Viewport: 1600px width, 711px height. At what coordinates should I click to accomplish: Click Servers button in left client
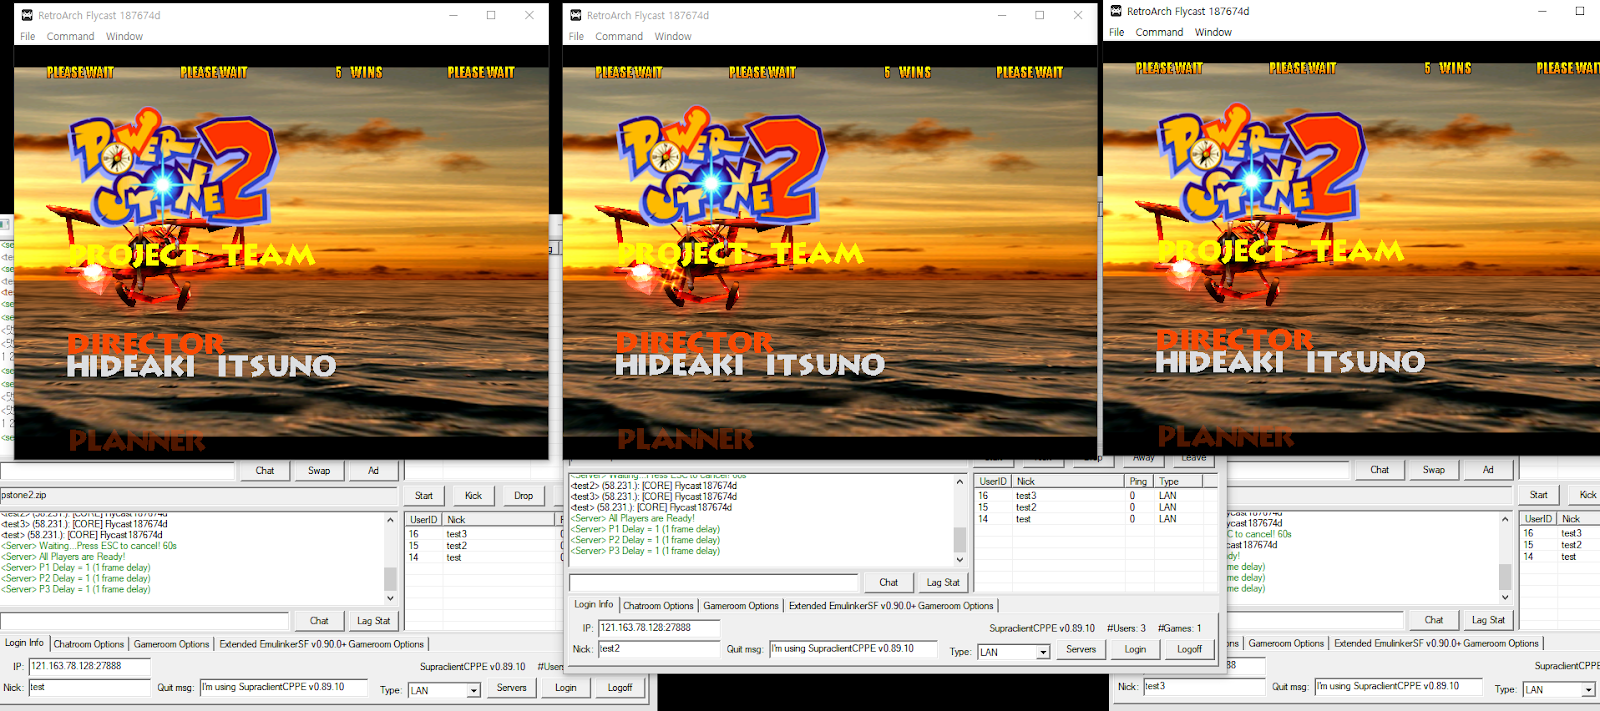[x=511, y=687]
